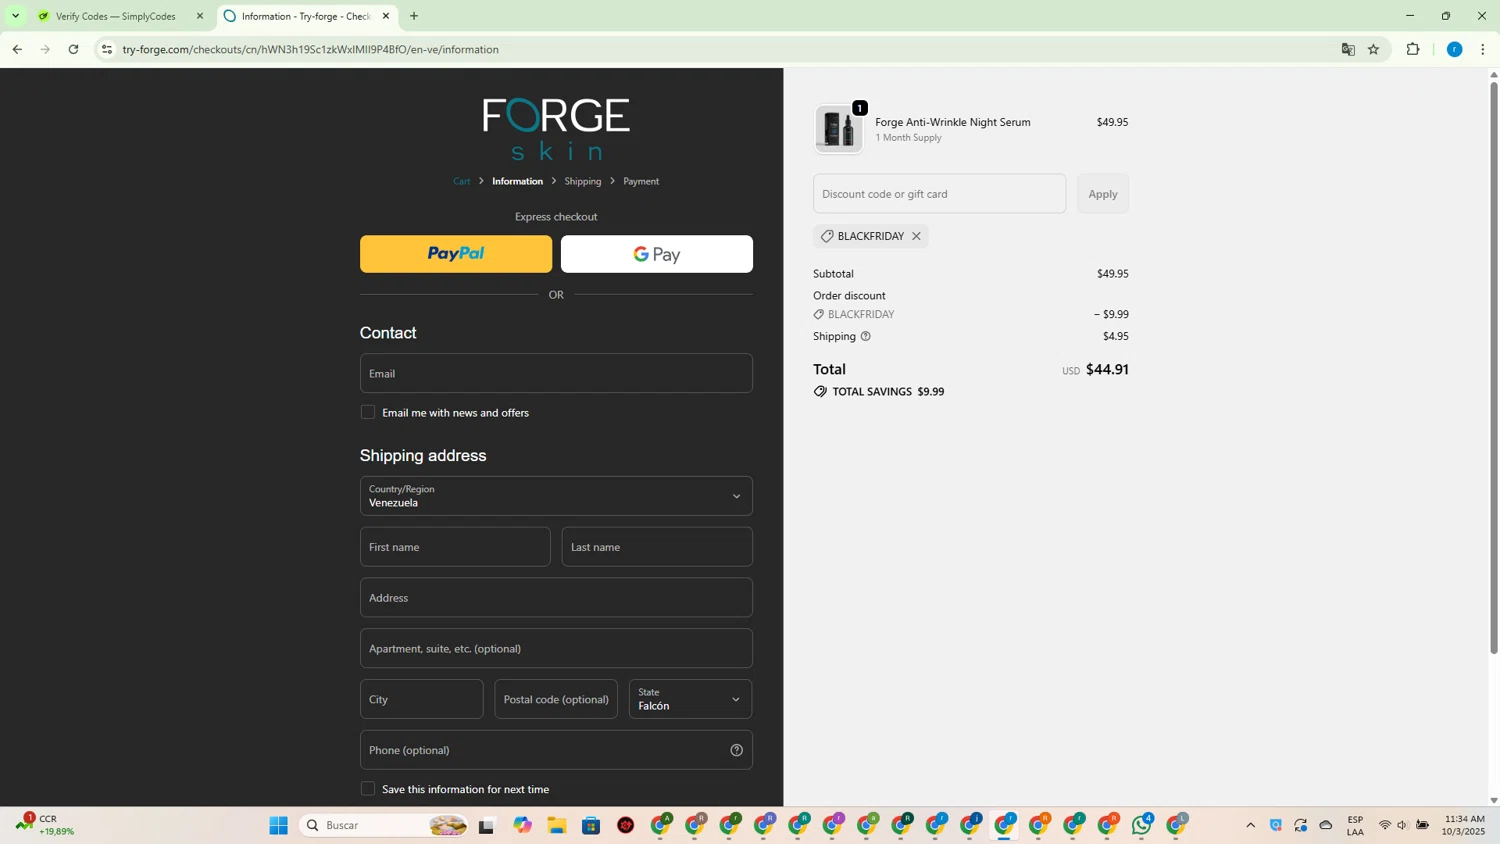Click the Payment breadcrumb step
Screen dimensions: 1500x844
(x=641, y=181)
